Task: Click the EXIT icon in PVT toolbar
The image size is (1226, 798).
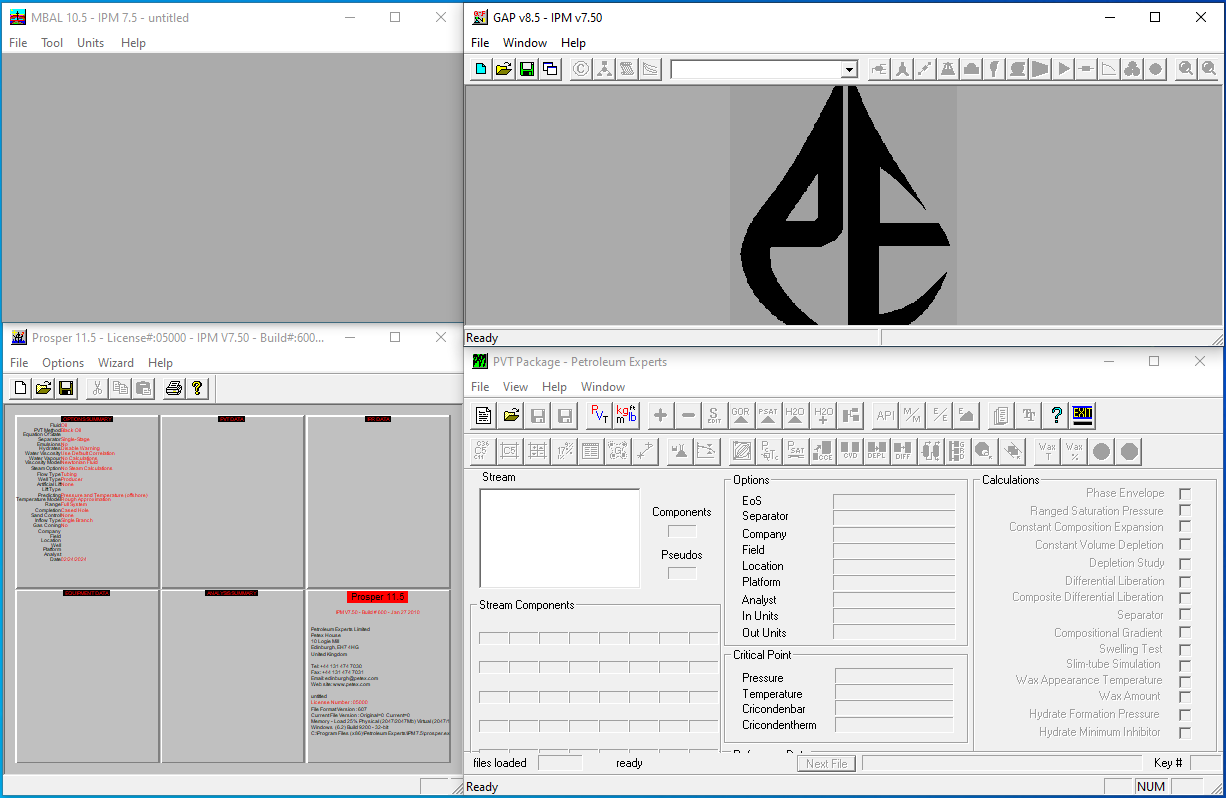Action: 1082,415
